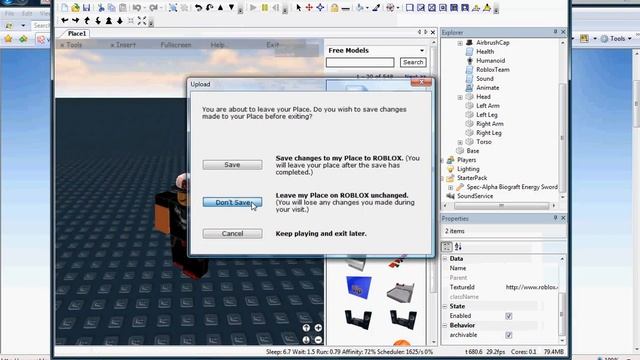Image resolution: width=640 pixels, height=360 pixels.
Task: Select SoundService in Explorer tree
Action: (475, 196)
